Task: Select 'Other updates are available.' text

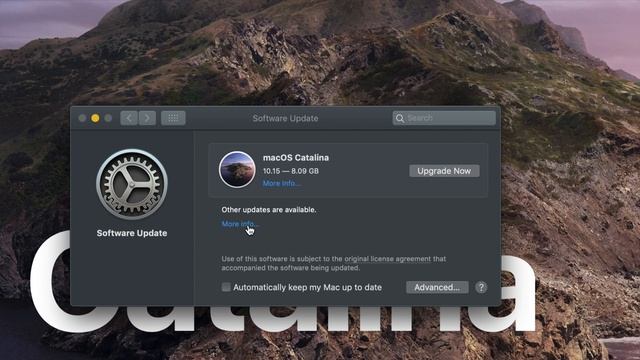Action: coord(269,209)
